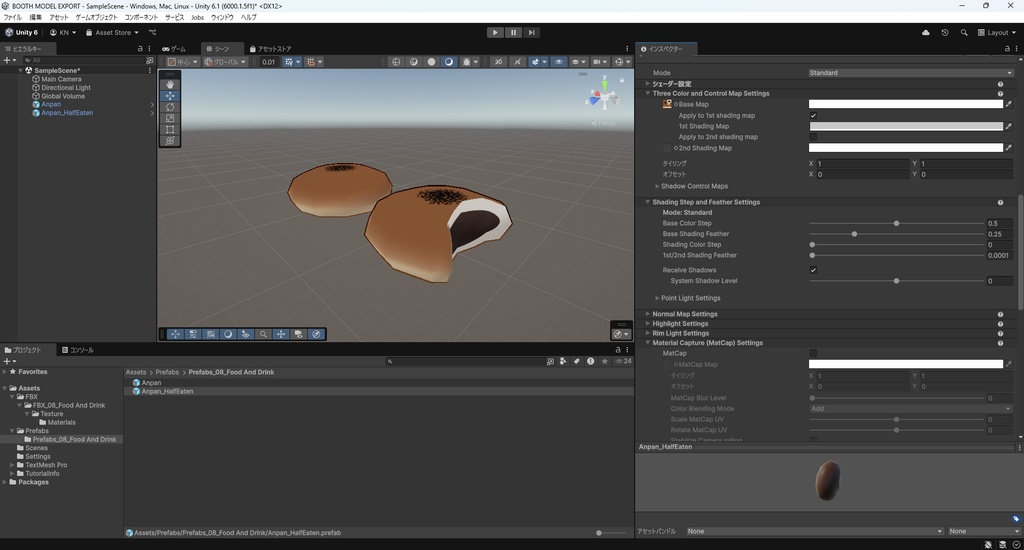The width and height of the screenshot is (1024, 550).
Task: Open the ファイル menu
Action: point(12,17)
